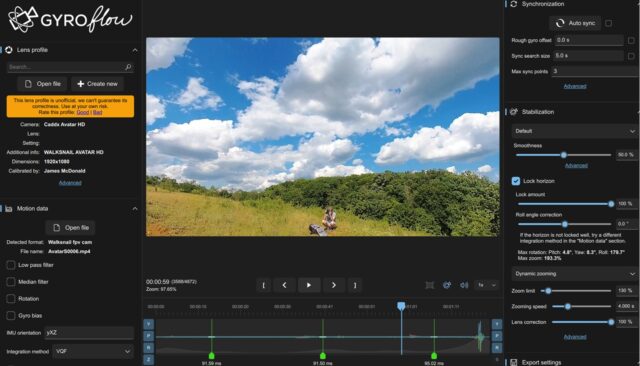Open Advanced link under lens profile info
Image resolution: width=640 pixels, height=366 pixels.
point(70,183)
